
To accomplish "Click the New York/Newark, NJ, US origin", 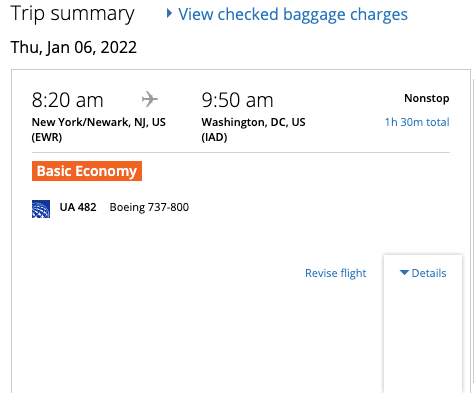I will coord(99,122).
